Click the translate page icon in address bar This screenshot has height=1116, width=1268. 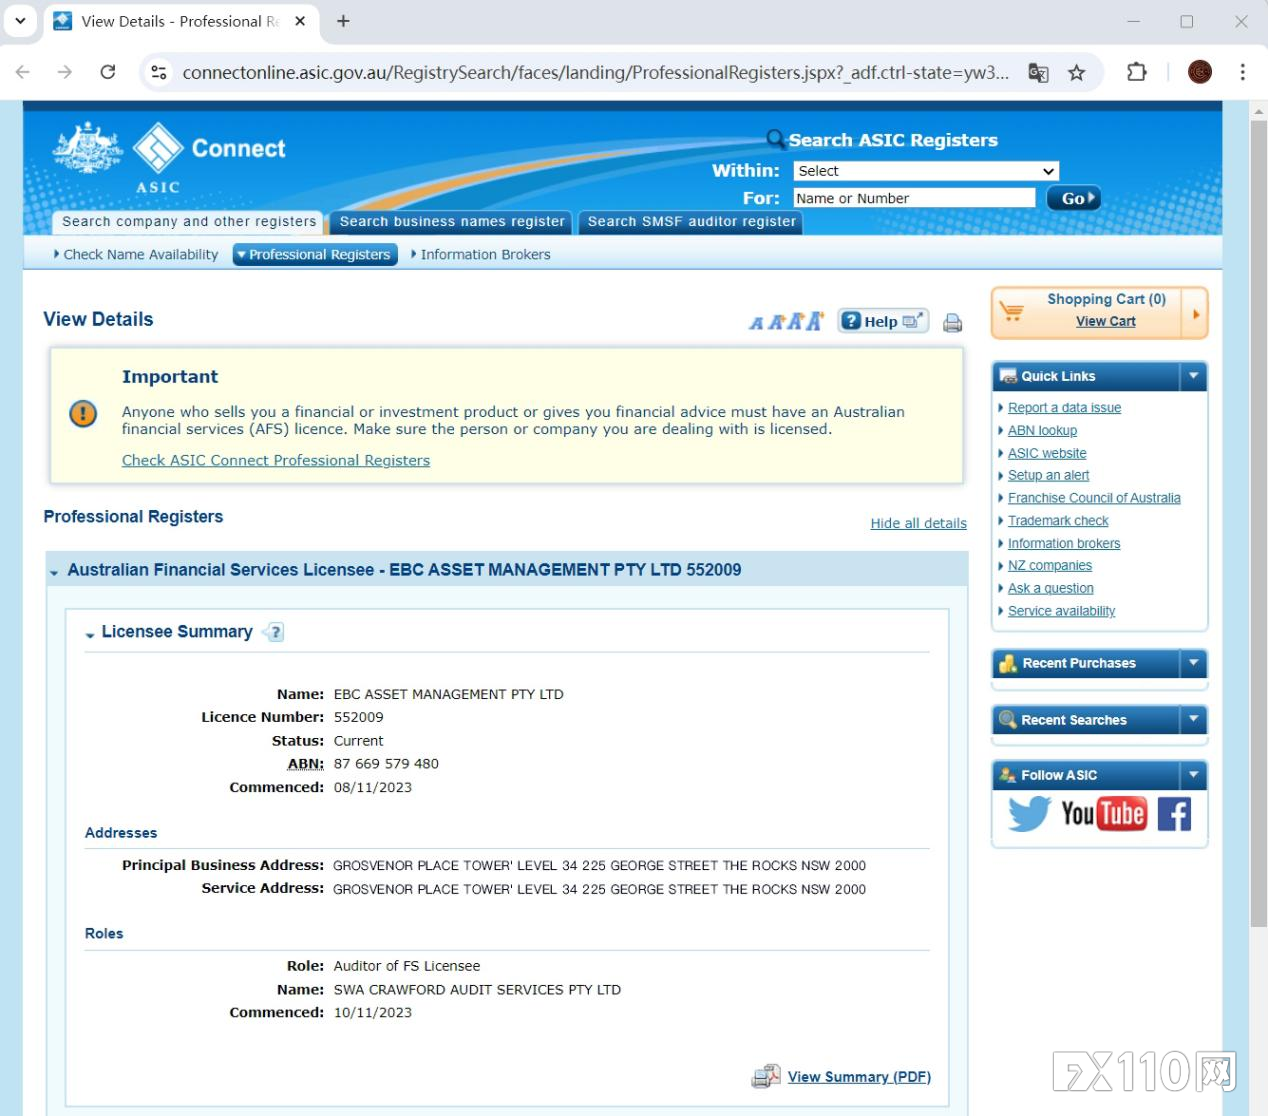coord(1038,72)
